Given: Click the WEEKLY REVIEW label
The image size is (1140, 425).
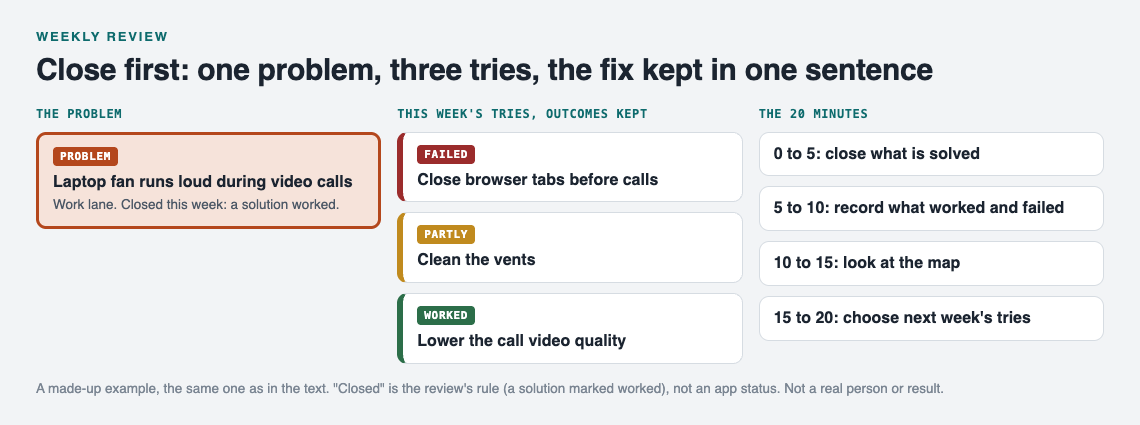Looking at the screenshot, I should tap(103, 36).
